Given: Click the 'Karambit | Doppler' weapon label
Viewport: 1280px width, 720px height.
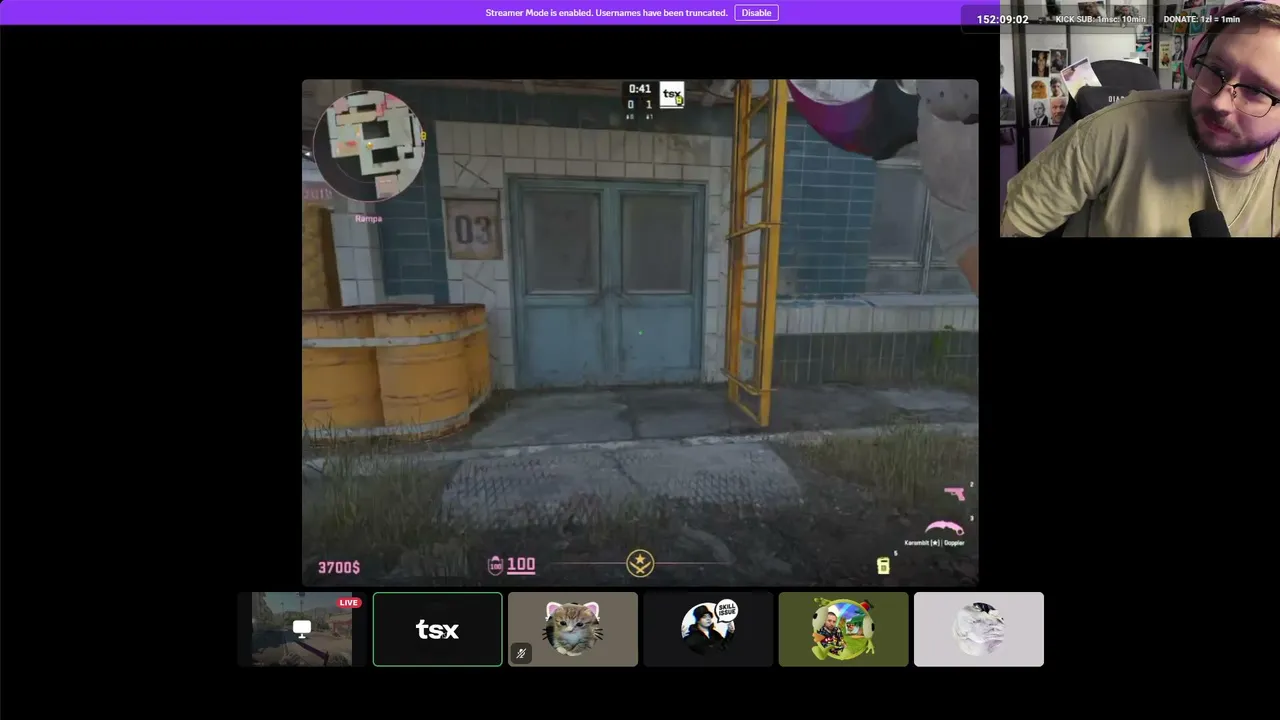Looking at the screenshot, I should coord(935,543).
